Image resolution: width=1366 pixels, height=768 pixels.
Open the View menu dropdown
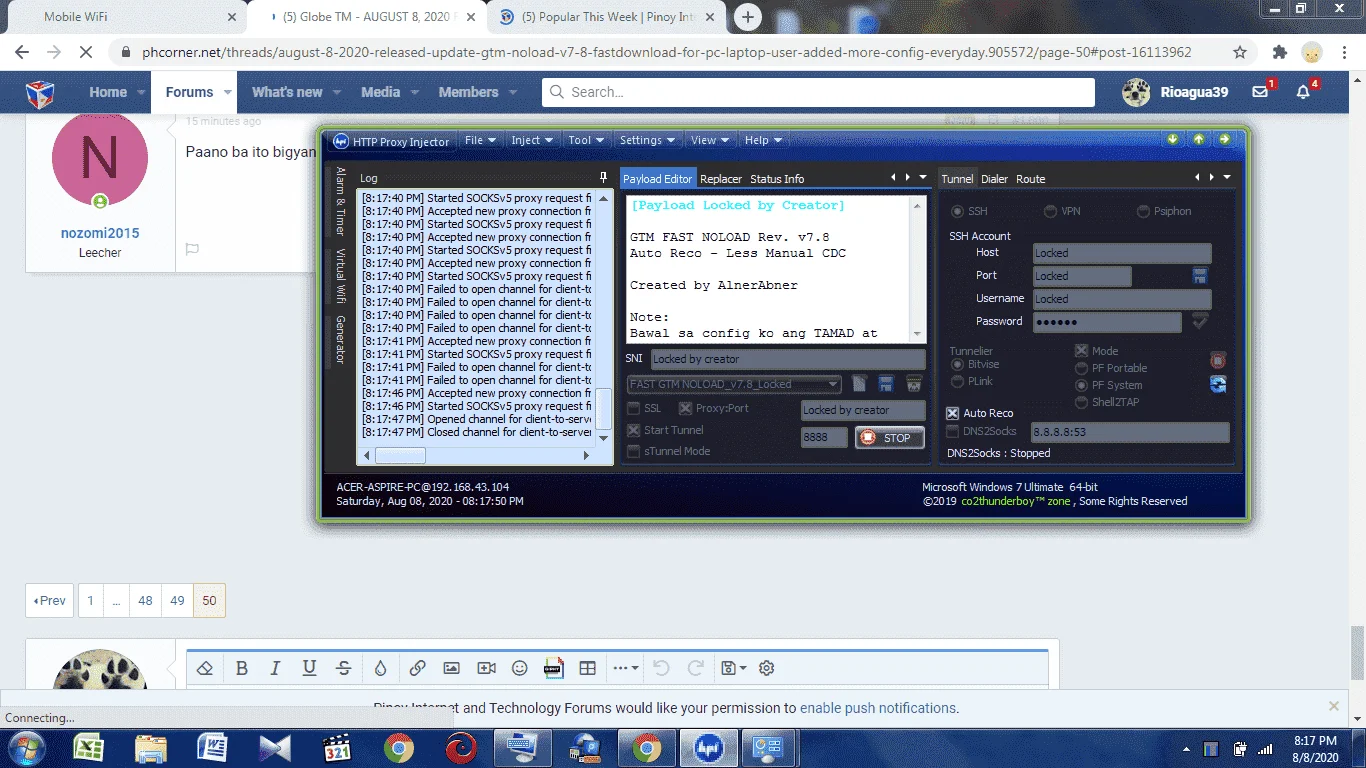710,140
